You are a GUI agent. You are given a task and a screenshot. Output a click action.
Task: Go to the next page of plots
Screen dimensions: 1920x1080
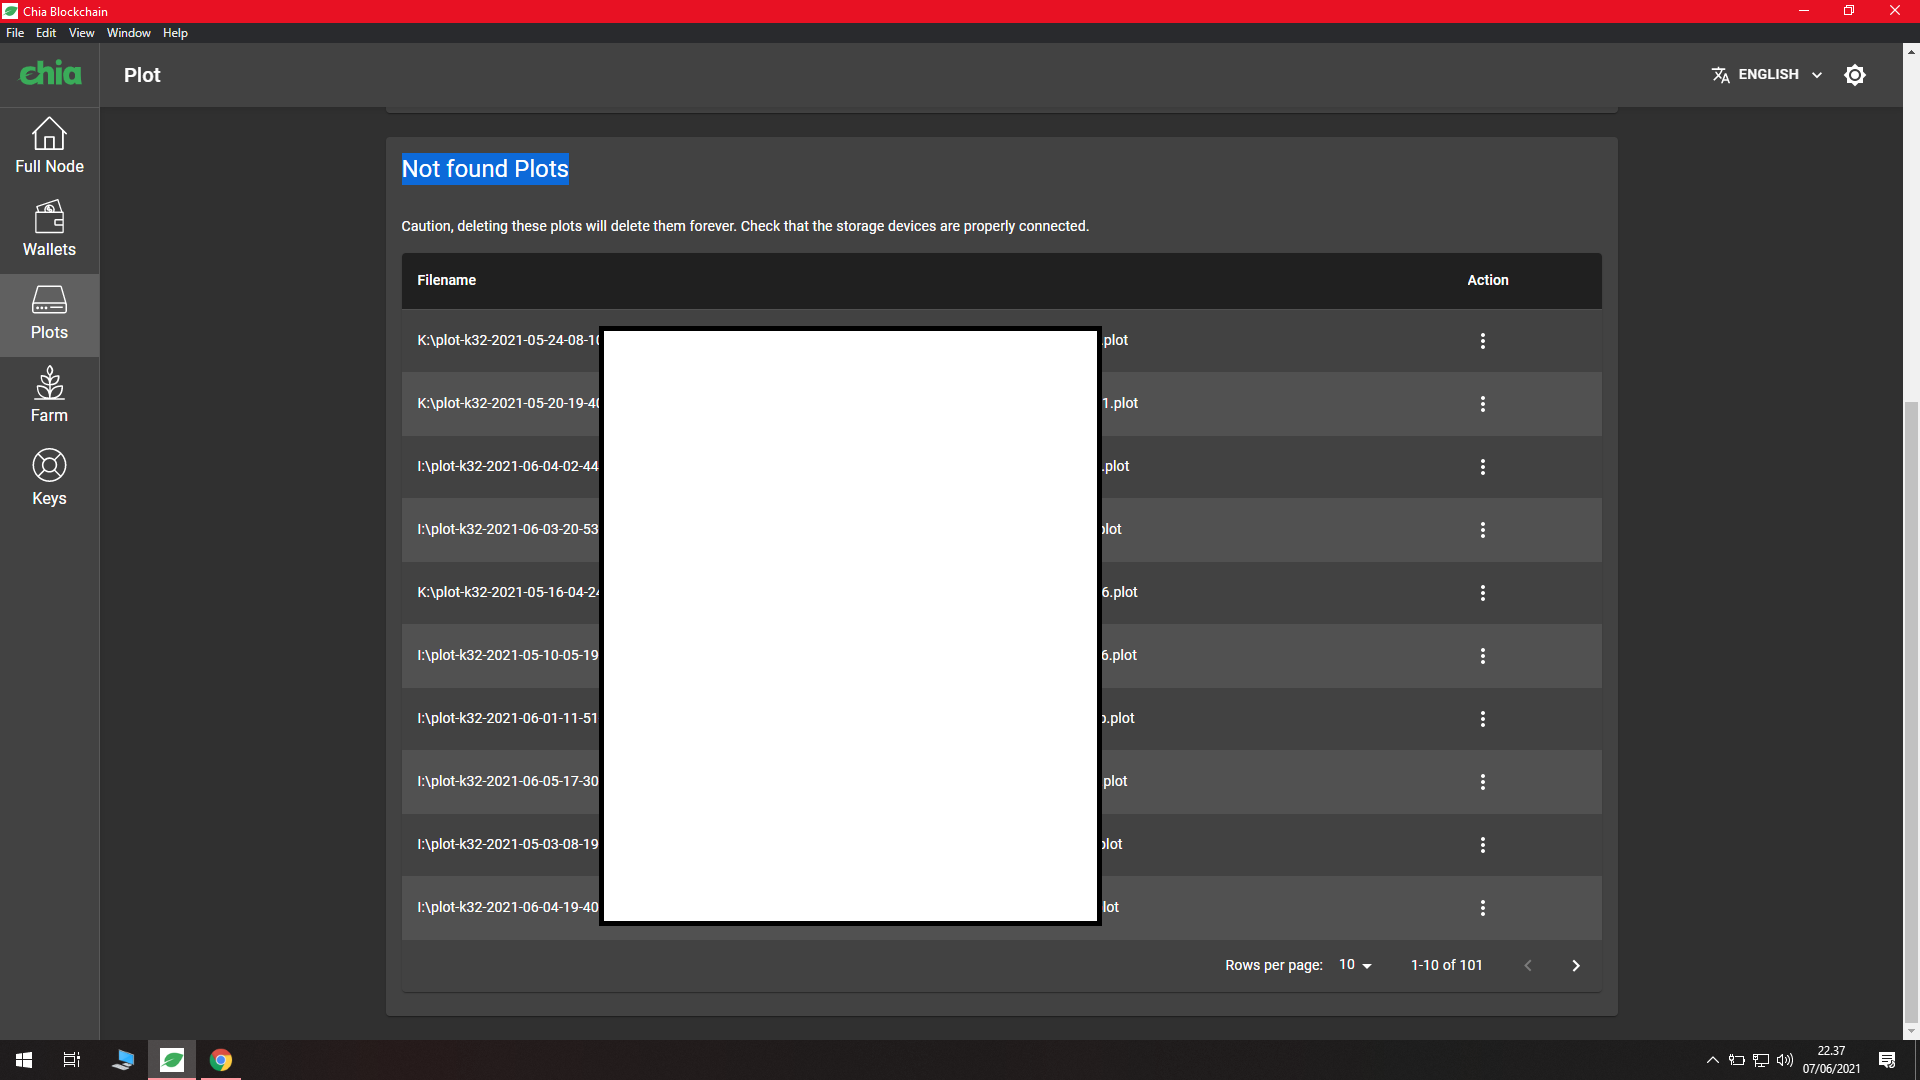[x=1575, y=965]
